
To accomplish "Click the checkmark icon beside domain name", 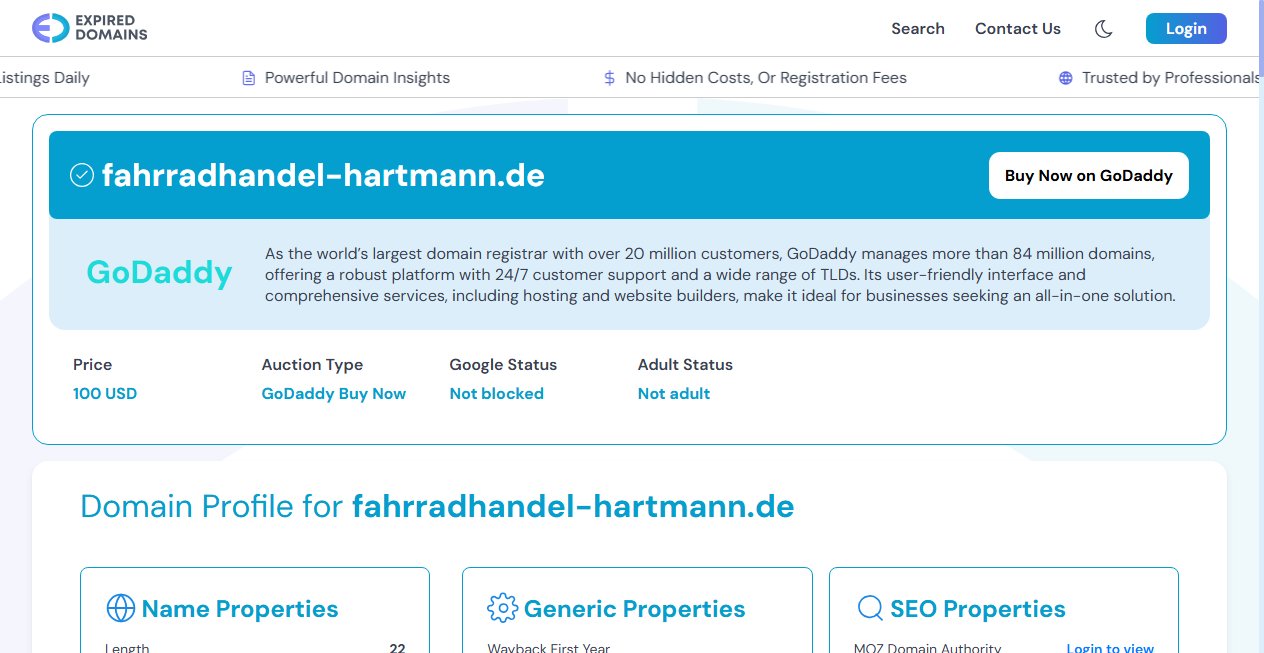I will (x=81, y=176).
